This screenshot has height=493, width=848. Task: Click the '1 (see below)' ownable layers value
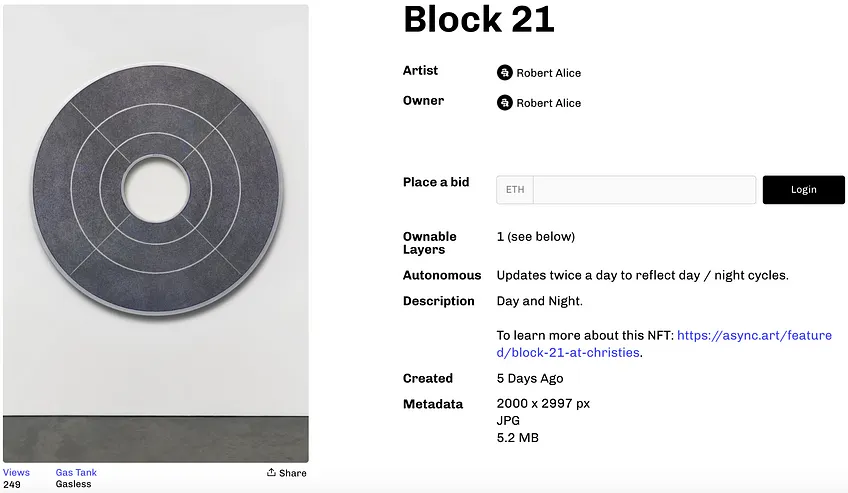536,237
